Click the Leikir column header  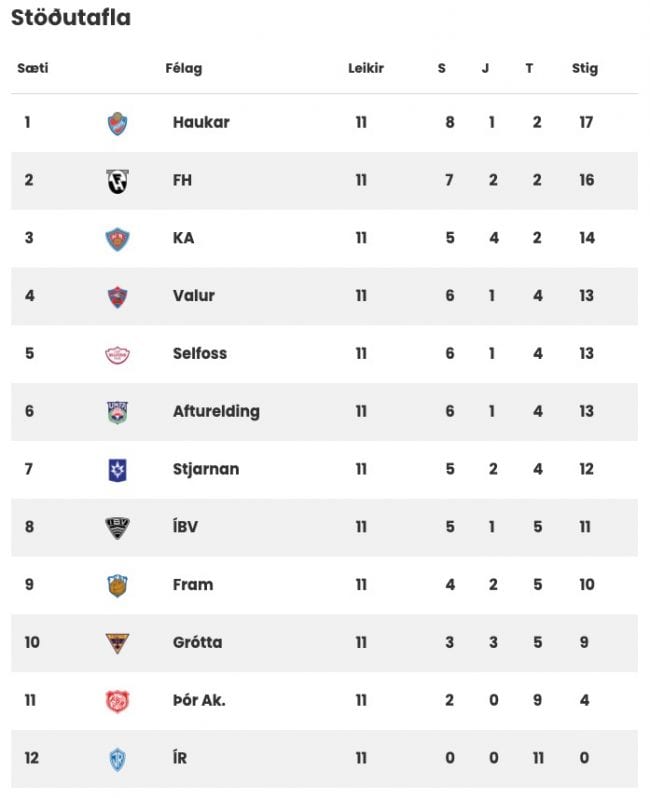(x=365, y=69)
